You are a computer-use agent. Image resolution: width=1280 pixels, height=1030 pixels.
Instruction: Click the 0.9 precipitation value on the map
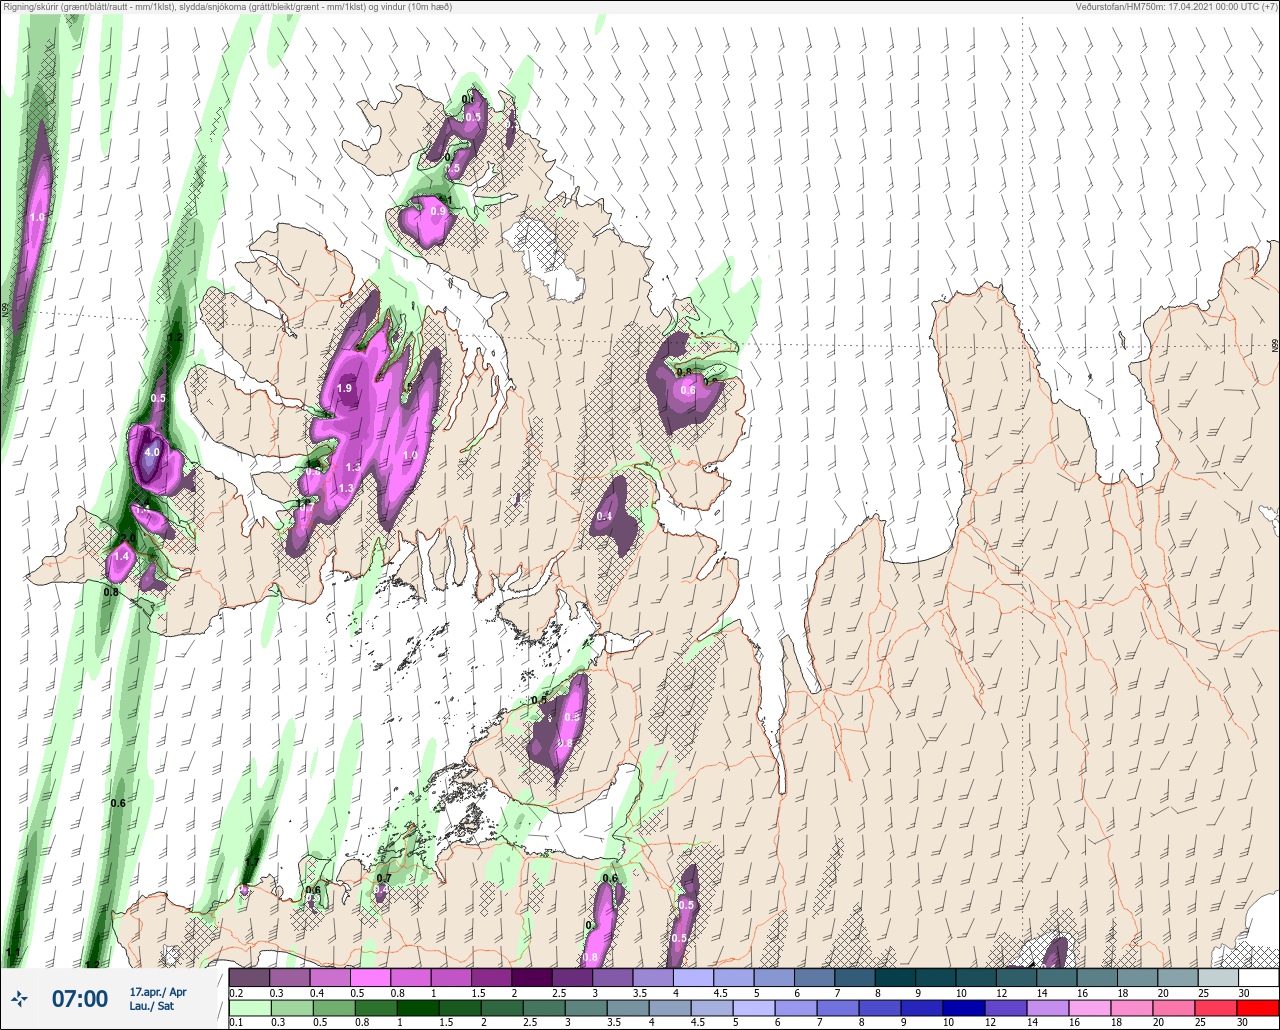pyautogui.click(x=438, y=211)
